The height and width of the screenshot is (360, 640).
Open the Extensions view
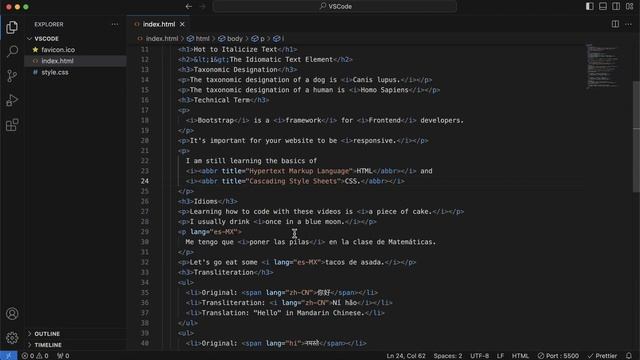tap(12, 125)
